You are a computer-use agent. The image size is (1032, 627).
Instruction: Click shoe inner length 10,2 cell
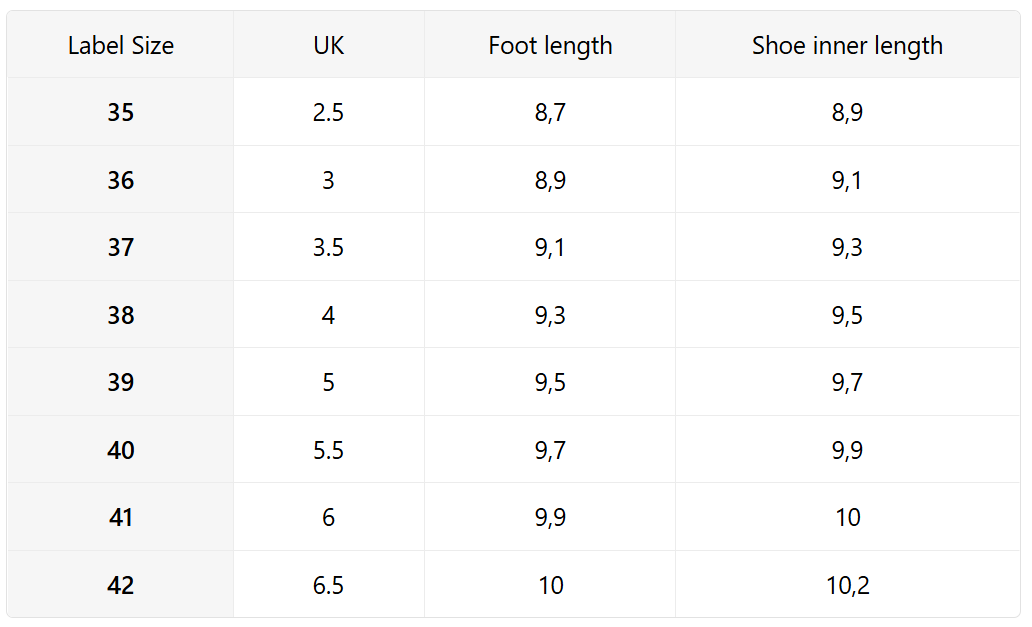[847, 585]
